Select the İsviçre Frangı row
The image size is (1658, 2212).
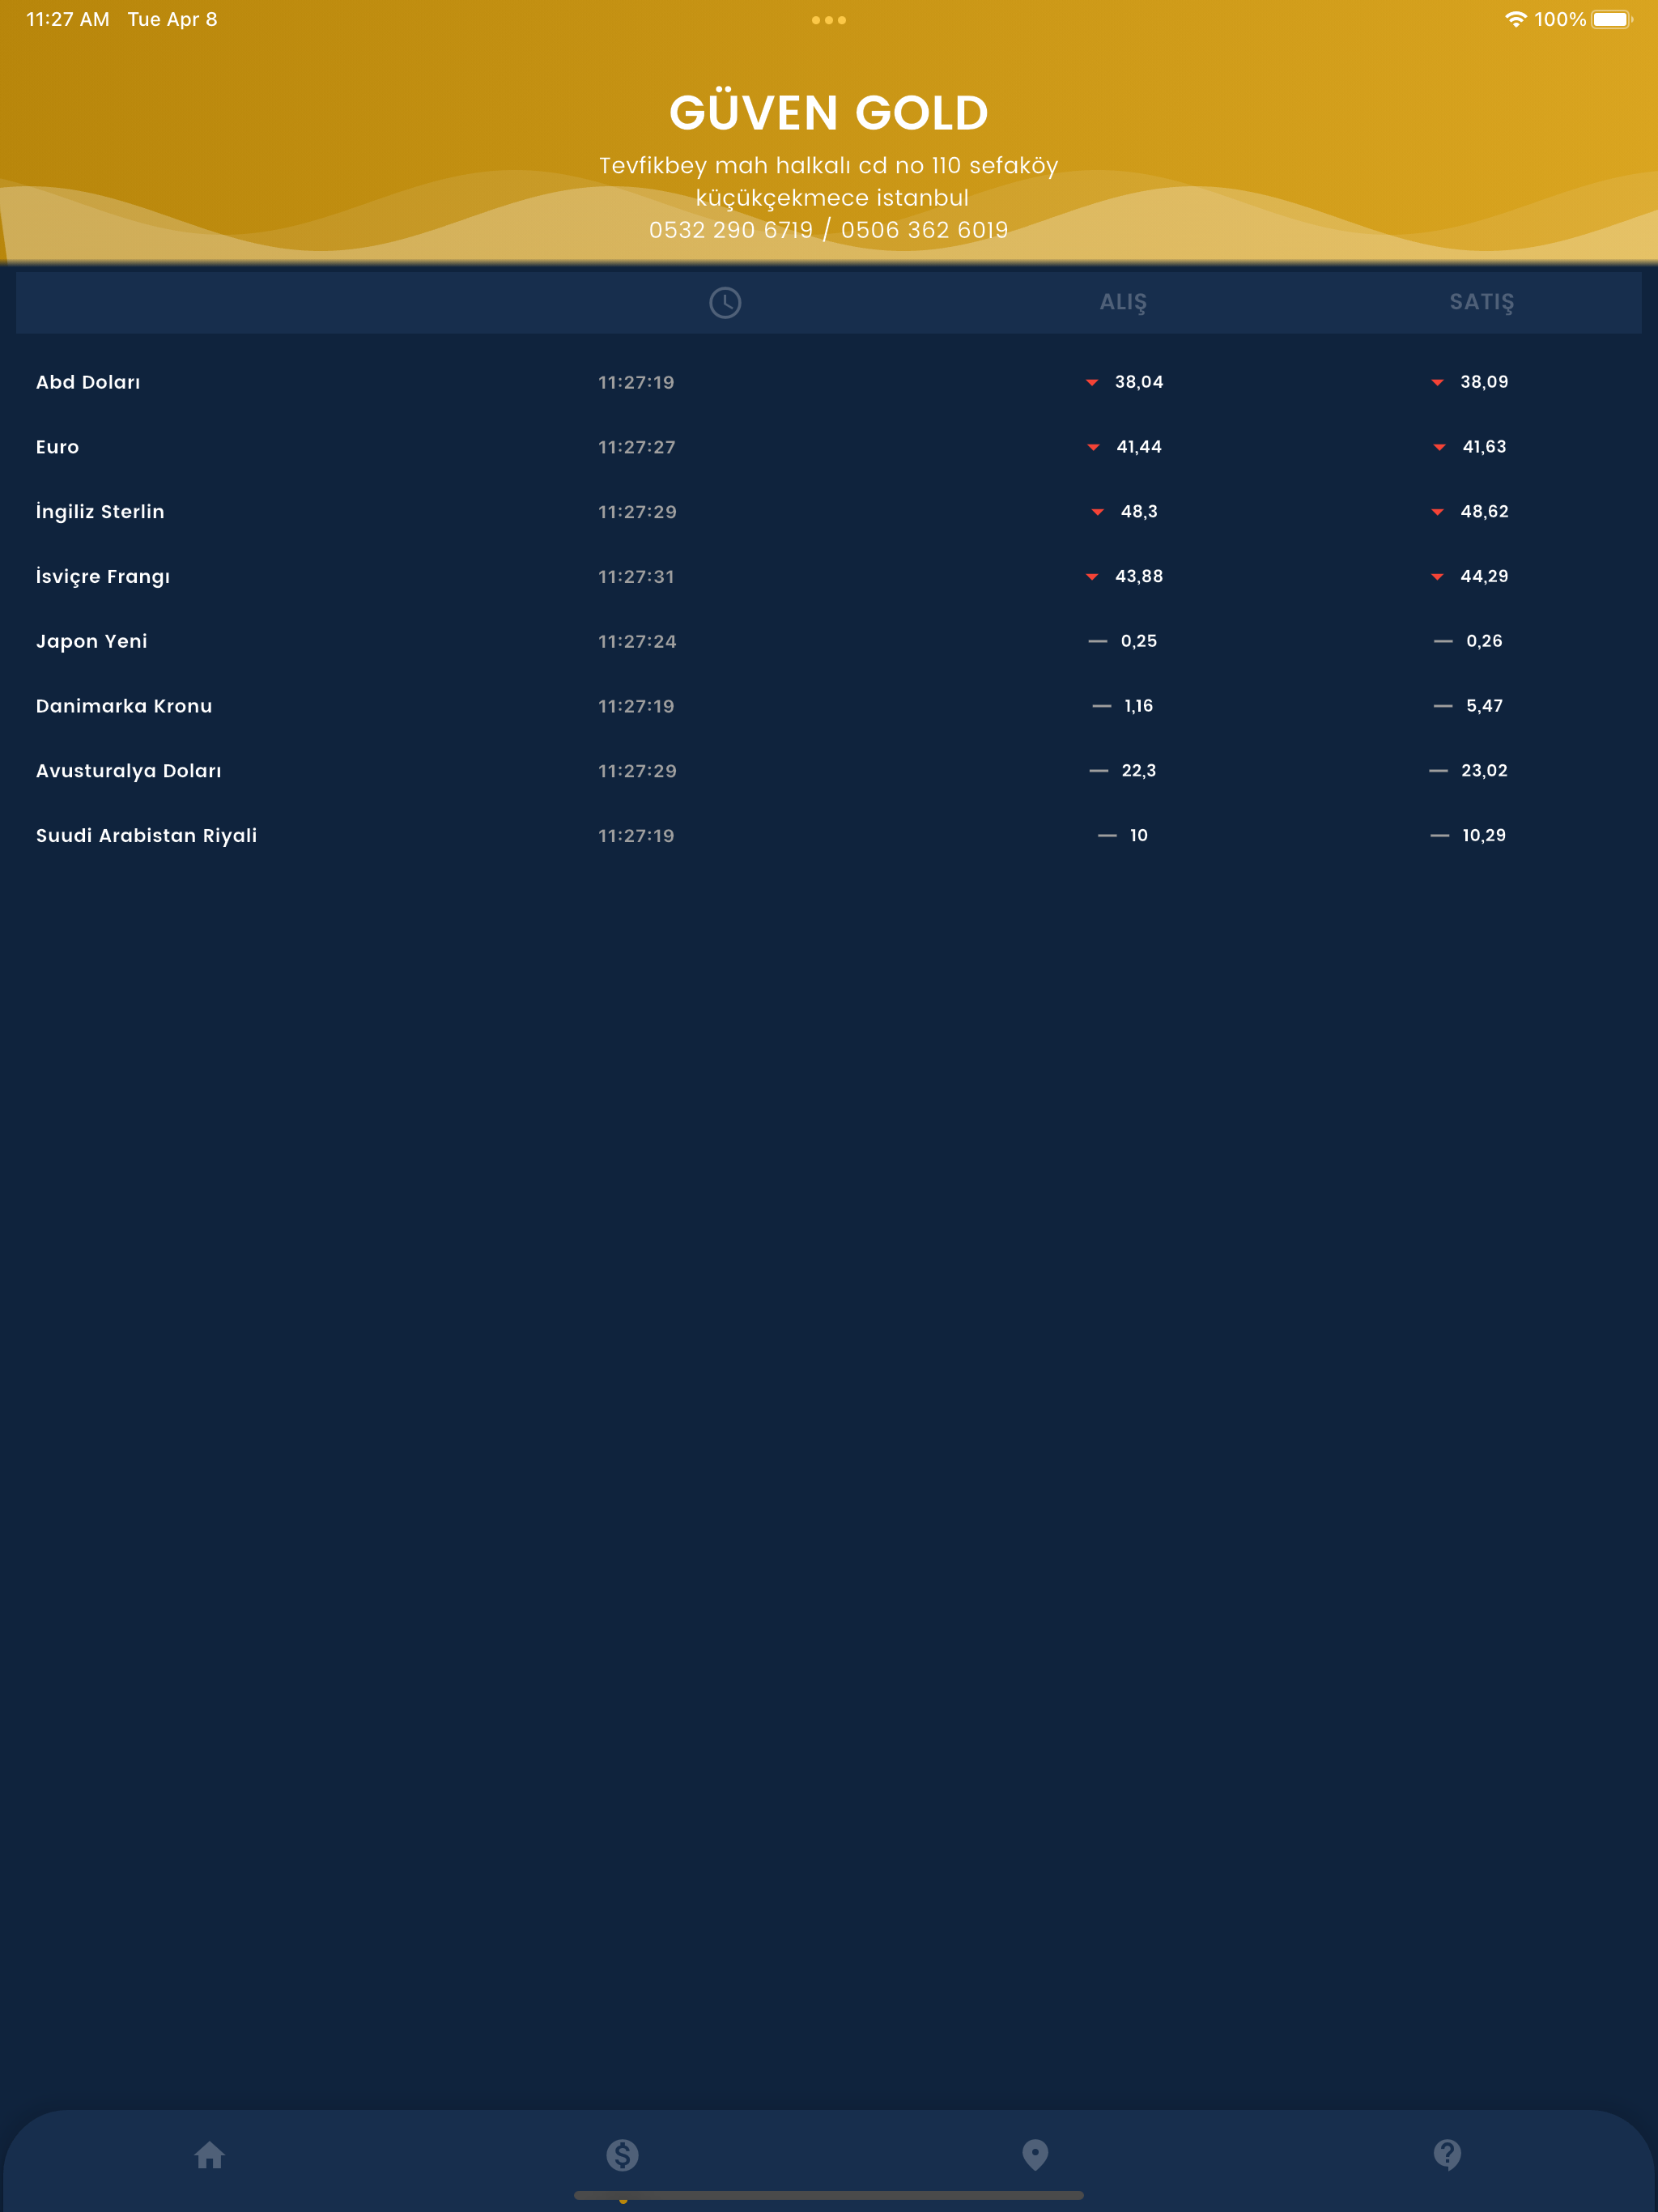[x=829, y=576]
